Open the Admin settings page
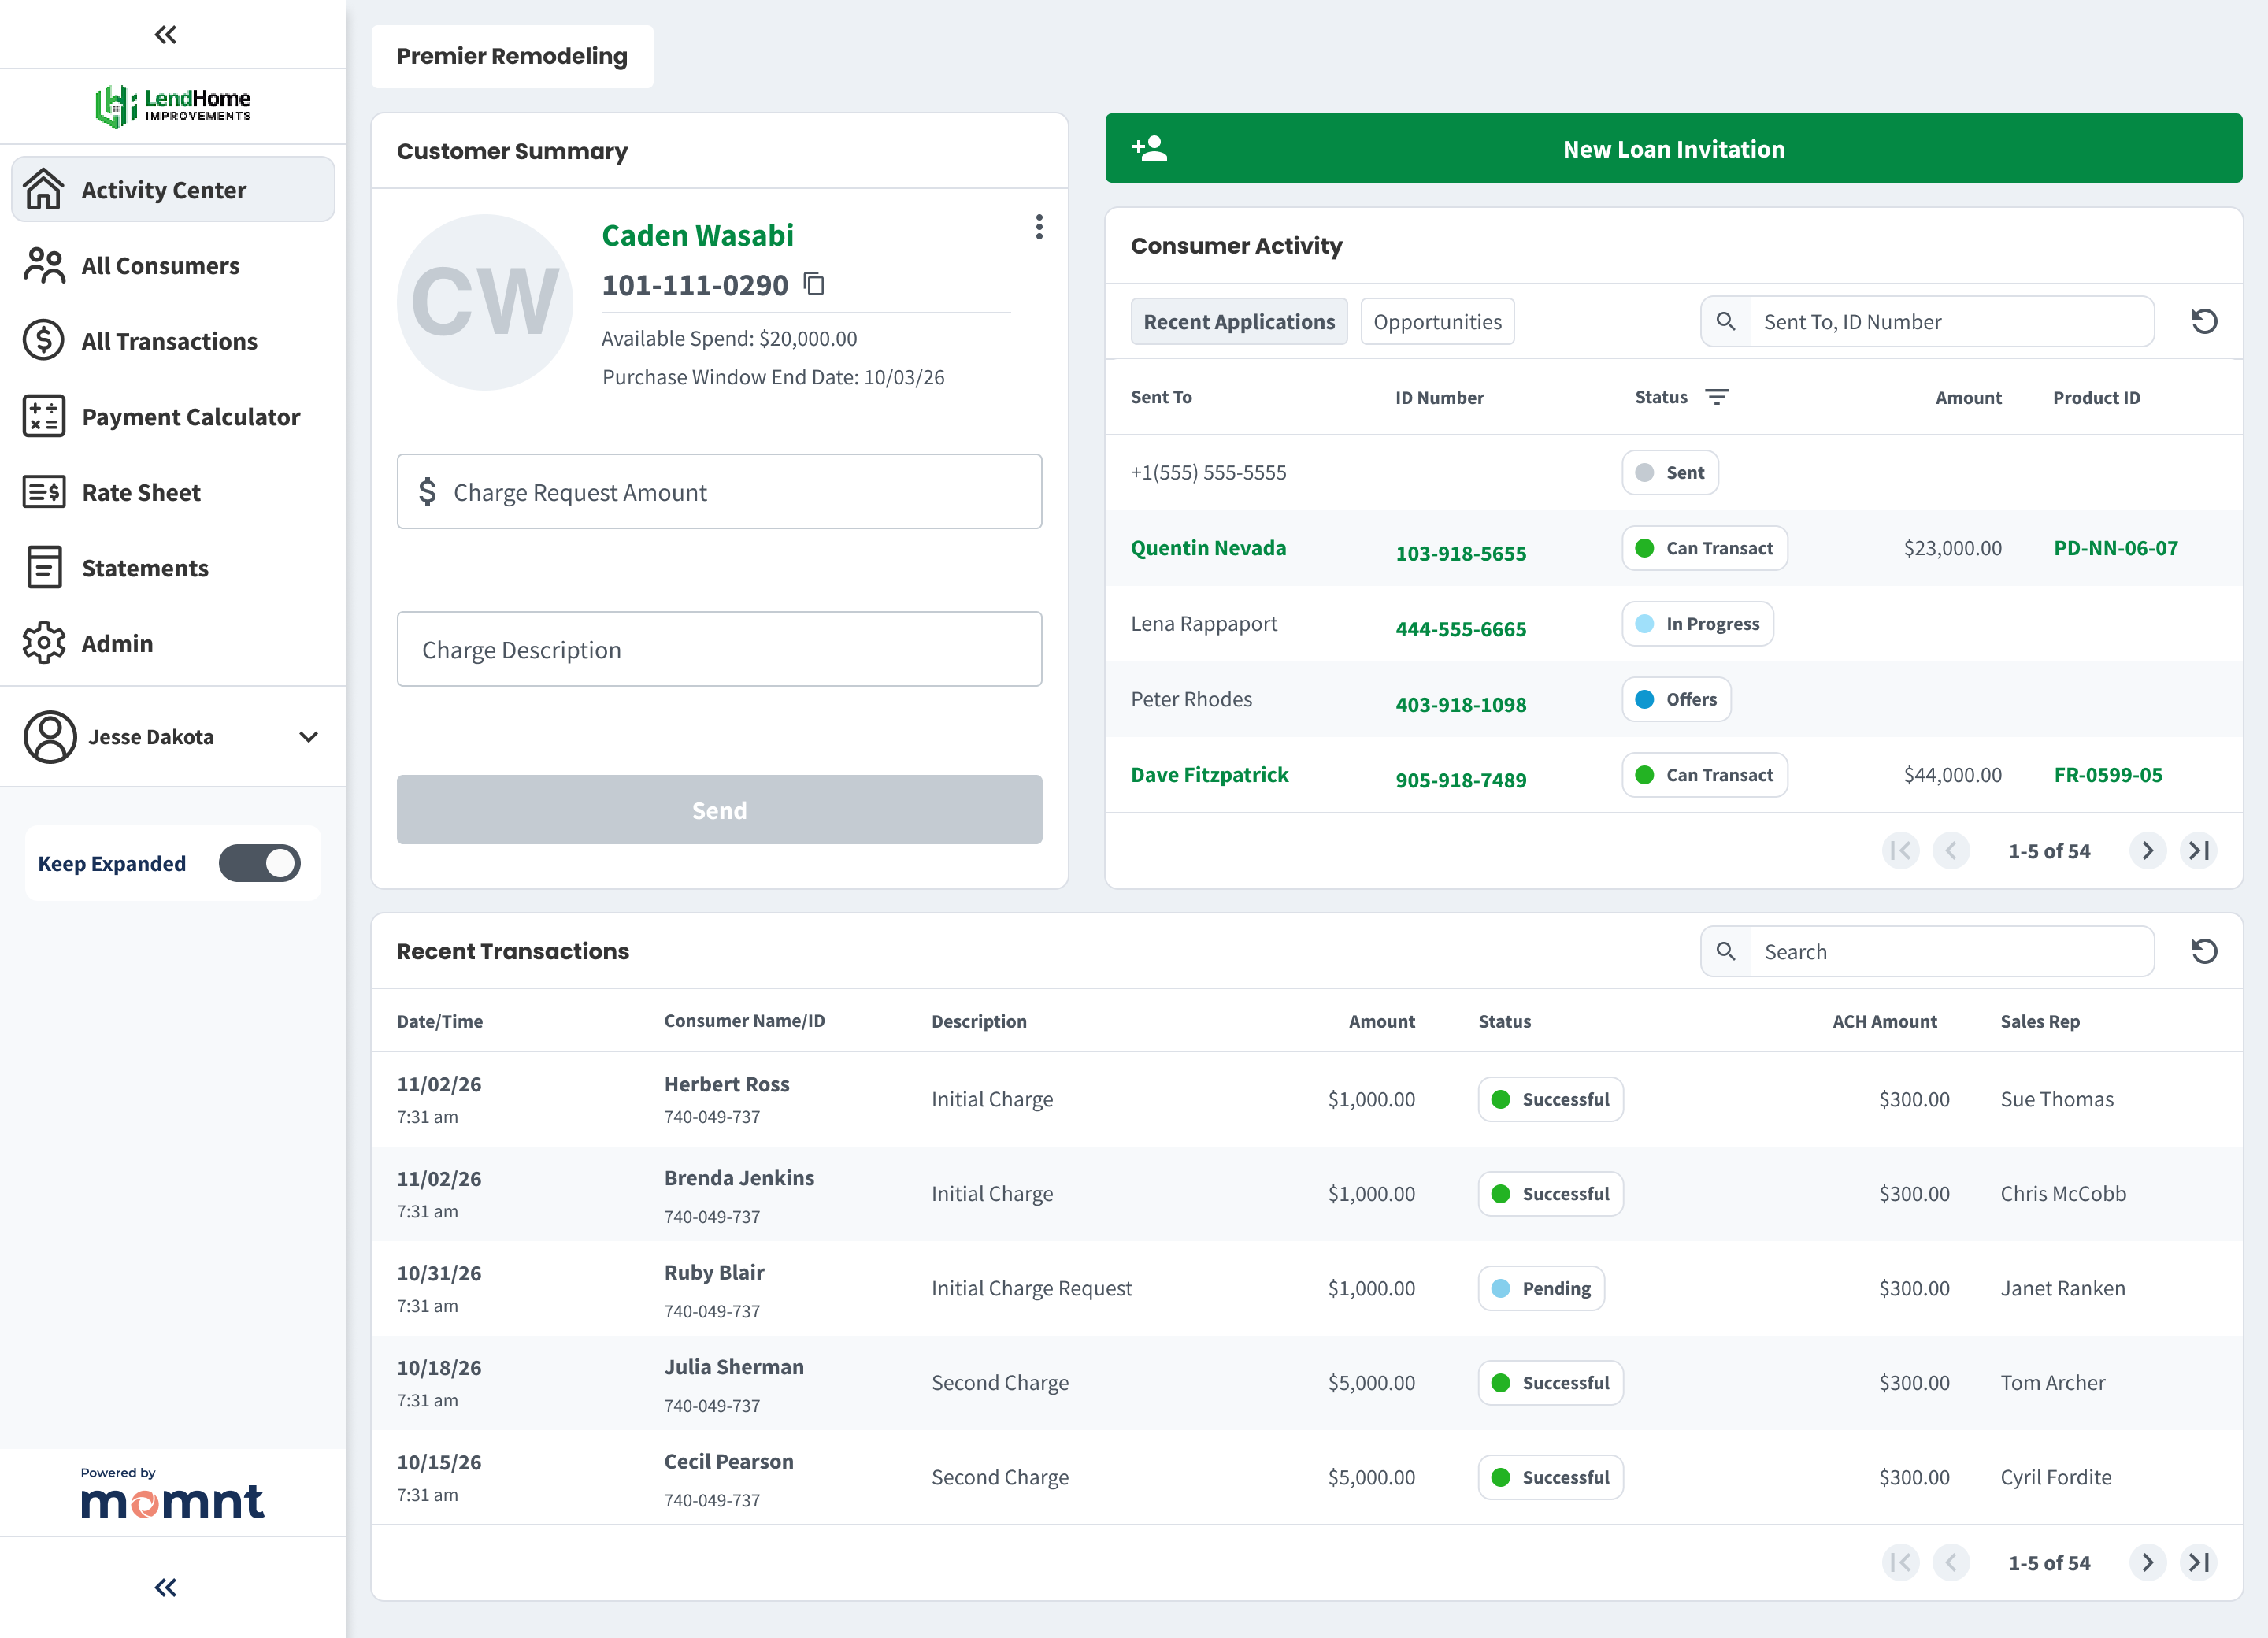The image size is (2268, 1638). tap(117, 643)
